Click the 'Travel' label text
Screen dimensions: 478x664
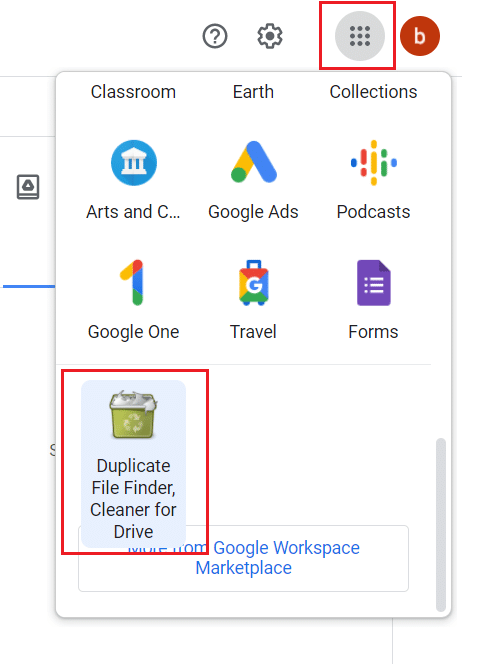(x=253, y=332)
